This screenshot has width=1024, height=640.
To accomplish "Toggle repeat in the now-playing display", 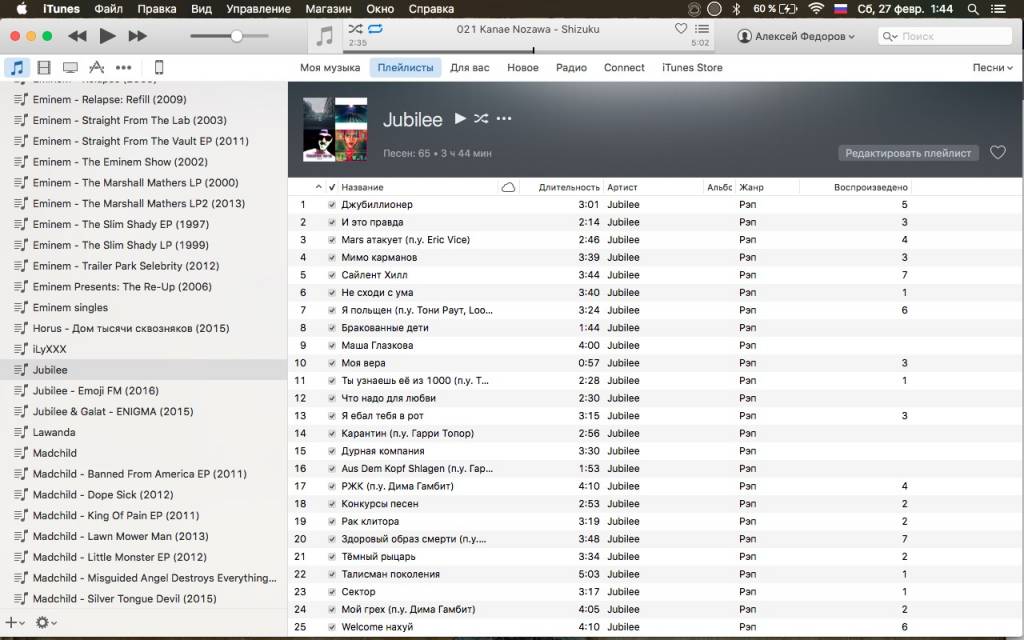I will (376, 29).
